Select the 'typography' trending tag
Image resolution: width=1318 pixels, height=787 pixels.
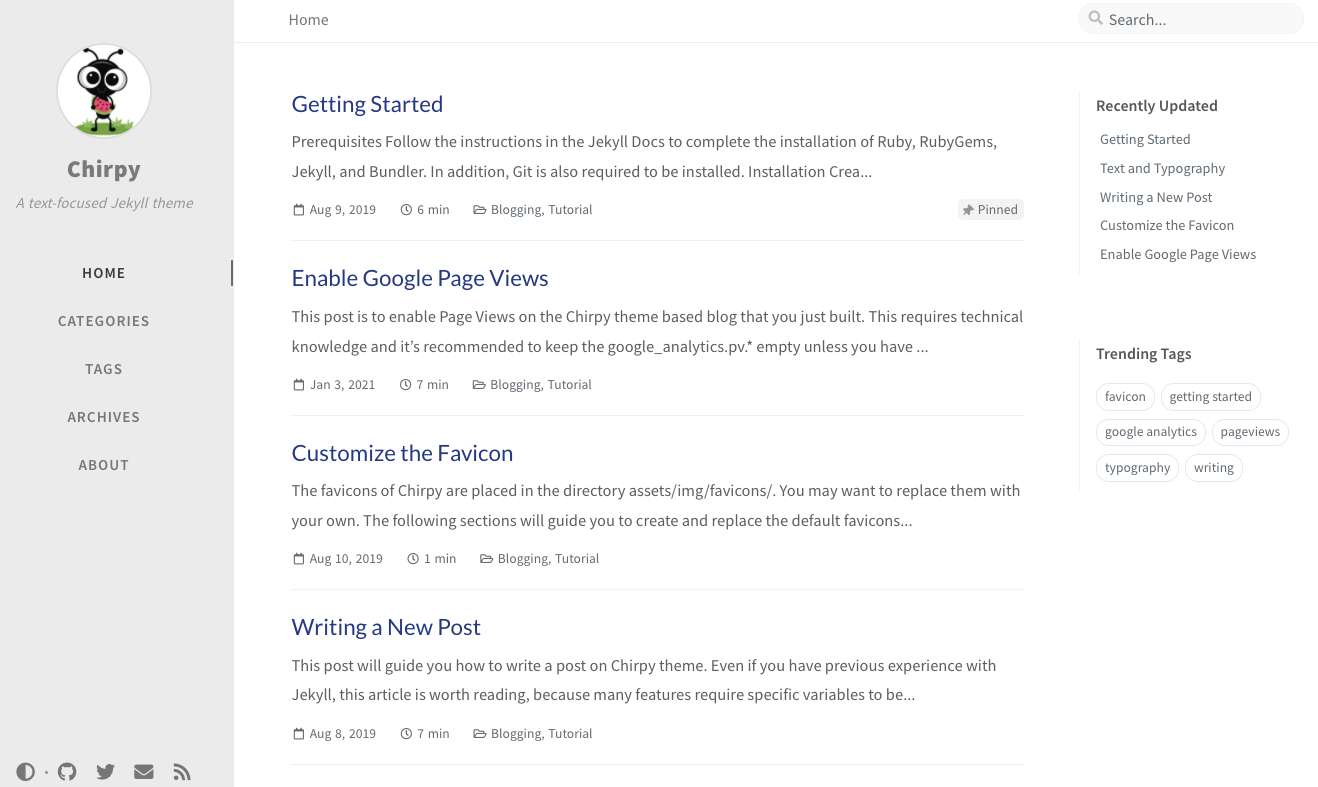1137,468
